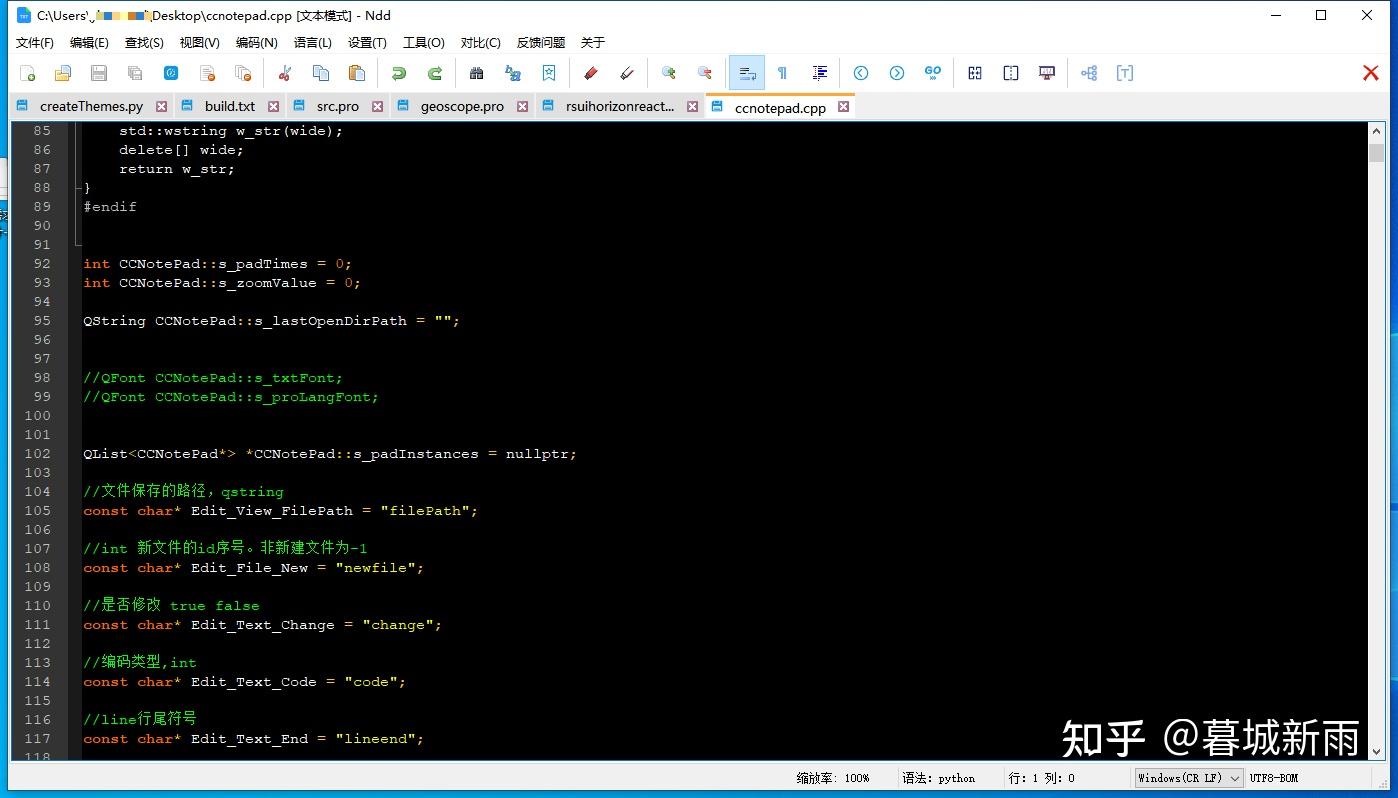
Task: Click the vertical scrollbar up arrow
Action: click(x=1376, y=131)
